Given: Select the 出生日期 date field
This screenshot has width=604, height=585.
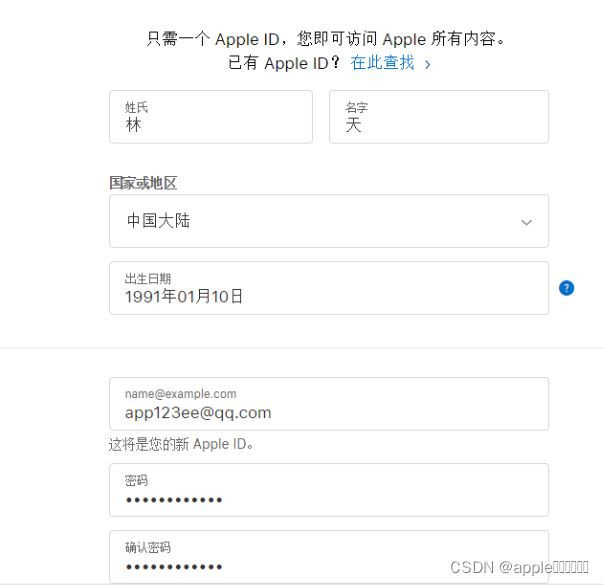Looking at the screenshot, I should 329,288.
